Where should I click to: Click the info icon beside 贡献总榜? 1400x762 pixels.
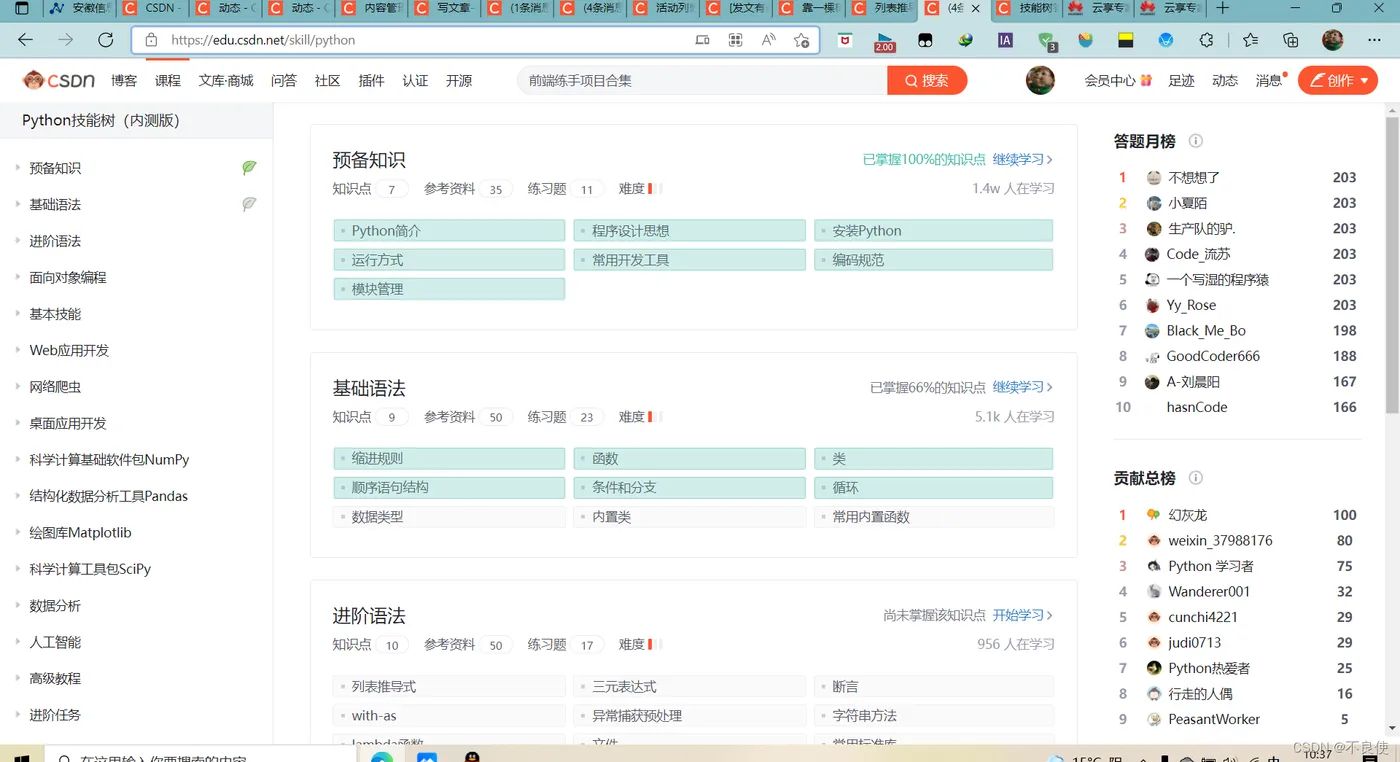point(1195,478)
